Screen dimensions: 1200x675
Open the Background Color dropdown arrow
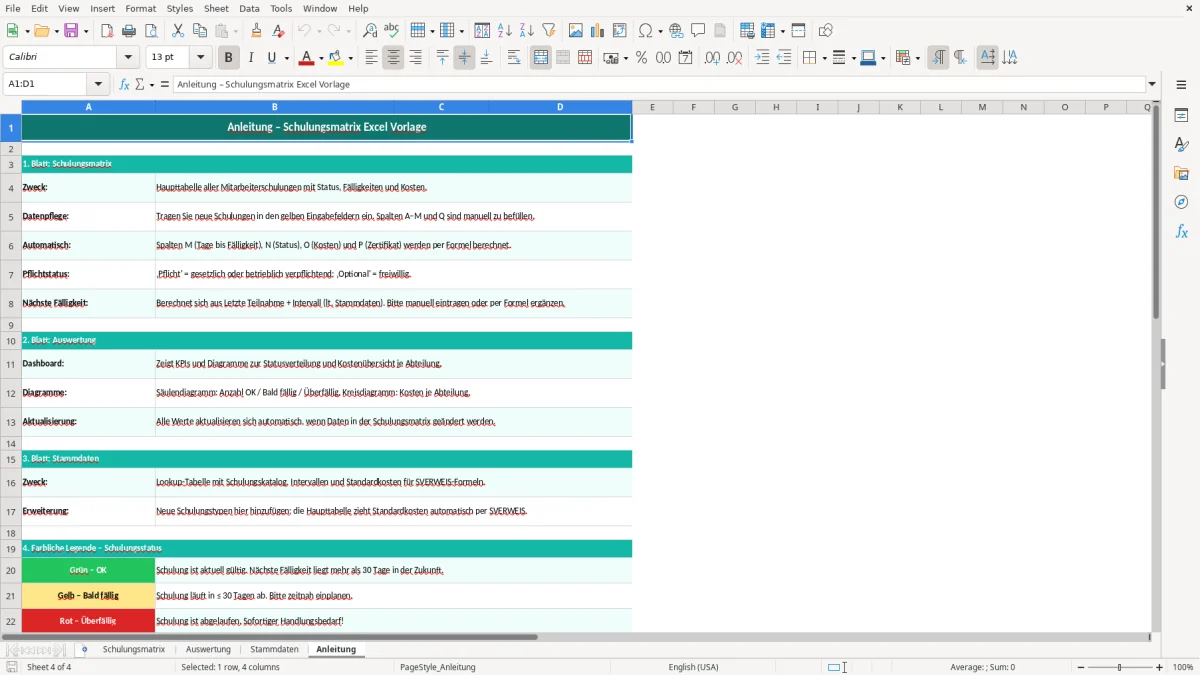click(351, 58)
